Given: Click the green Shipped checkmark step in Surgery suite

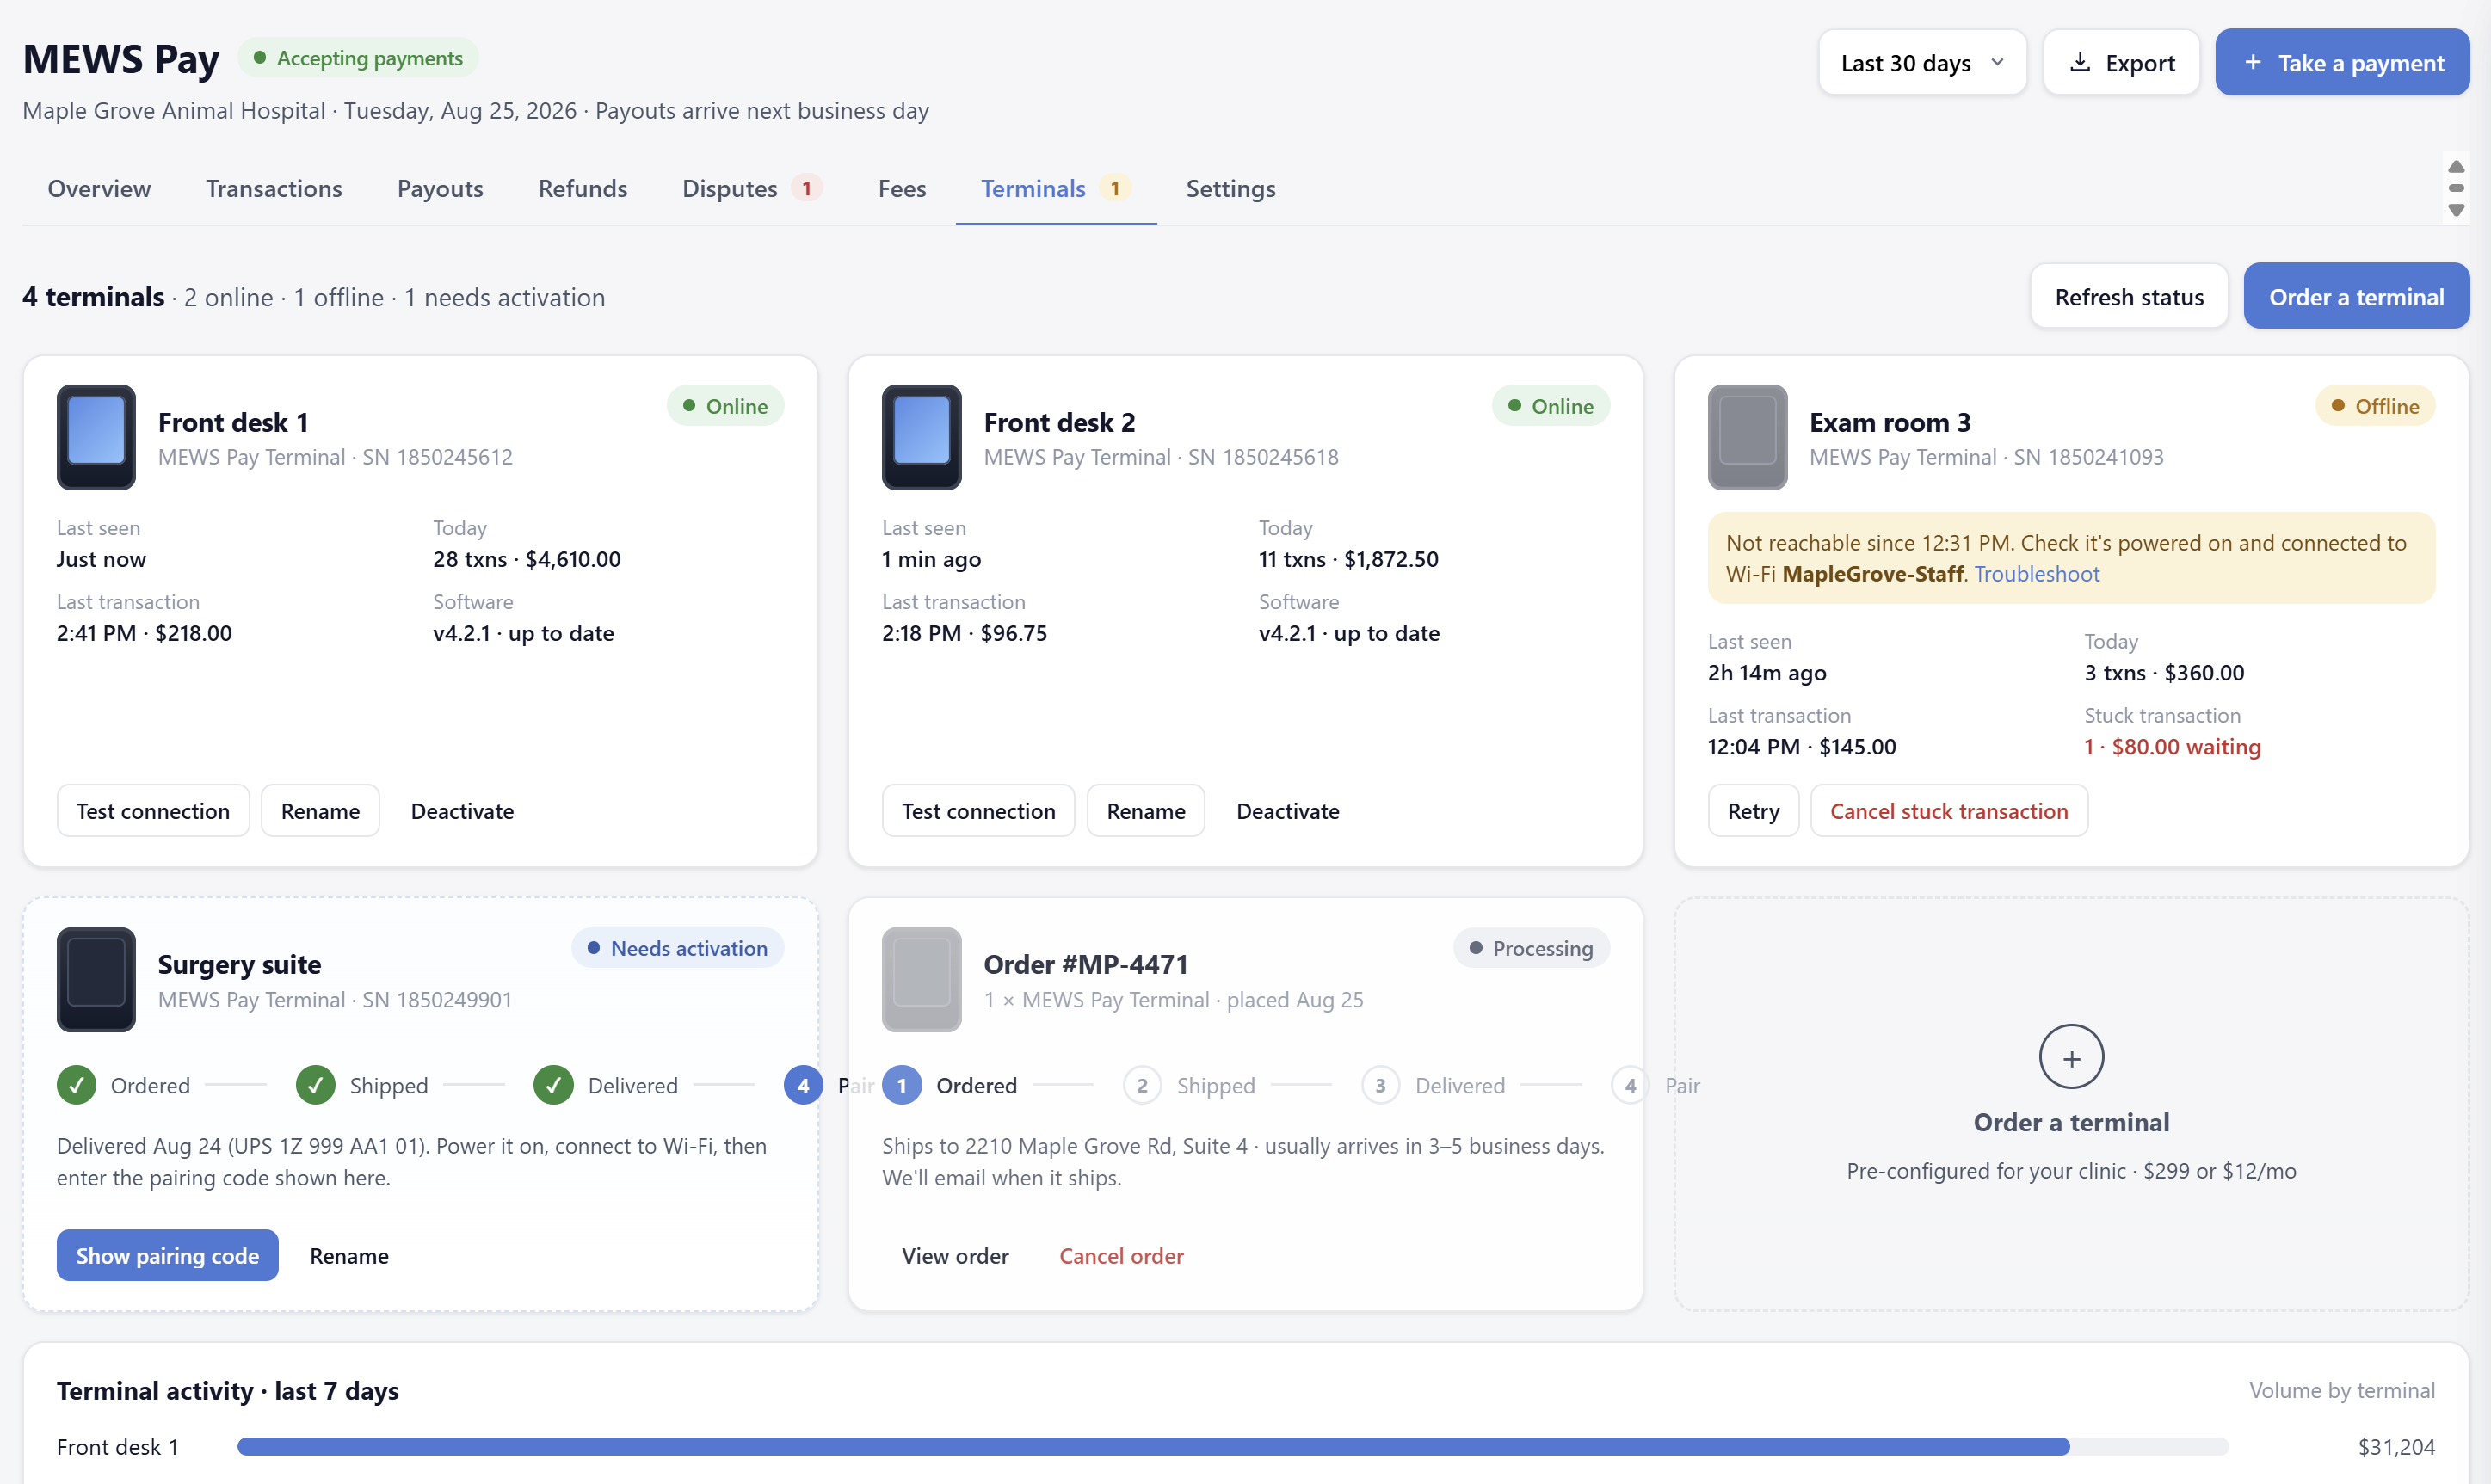Looking at the screenshot, I should 315,1085.
